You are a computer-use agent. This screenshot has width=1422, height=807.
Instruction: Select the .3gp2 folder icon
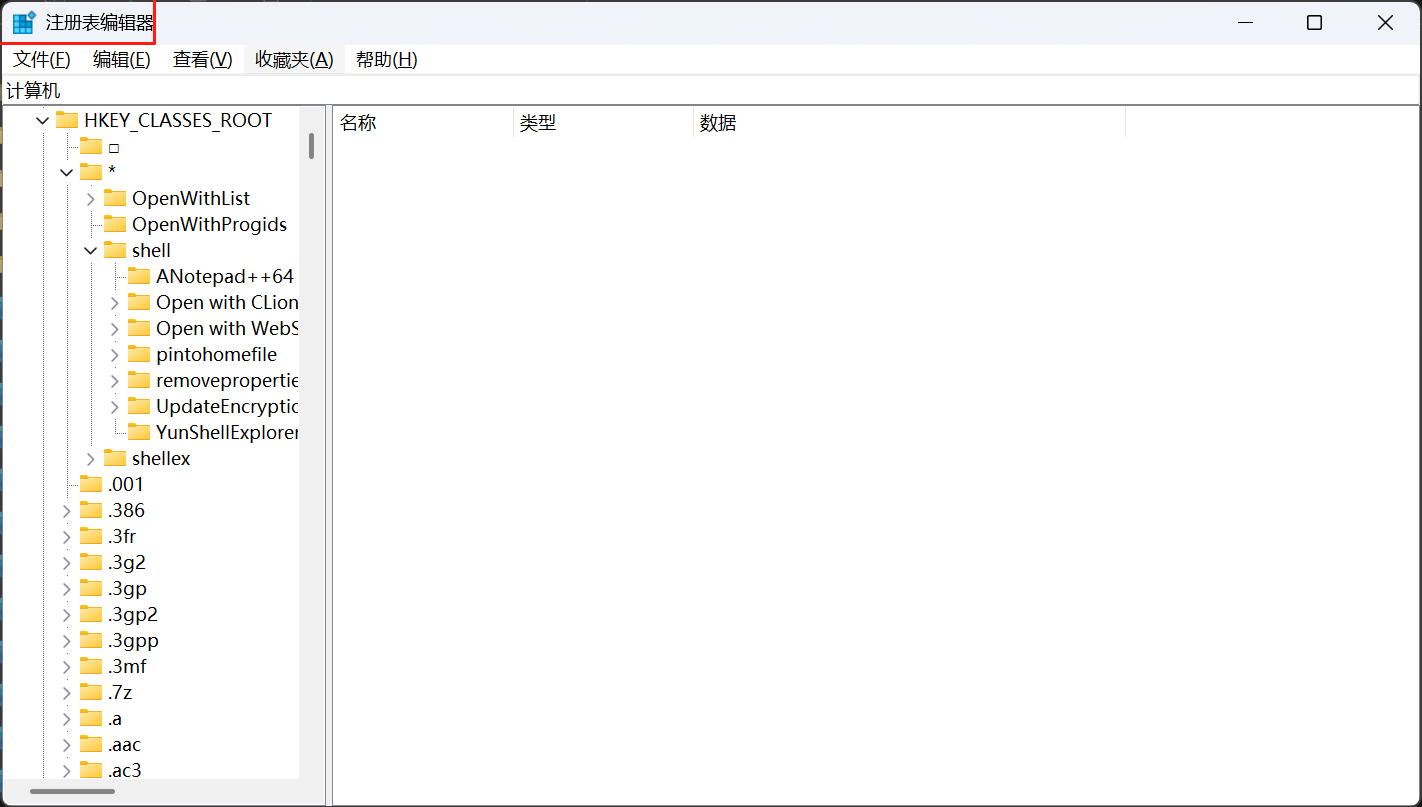click(91, 614)
